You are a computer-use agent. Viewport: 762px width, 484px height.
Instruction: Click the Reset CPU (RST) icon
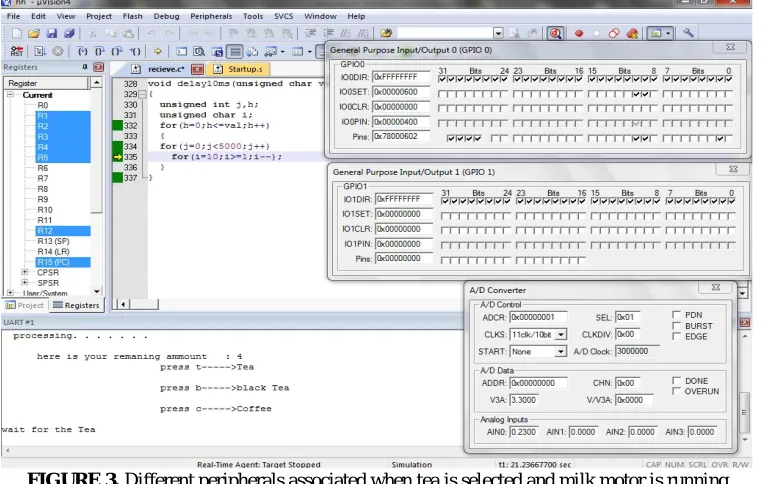click(x=17, y=51)
